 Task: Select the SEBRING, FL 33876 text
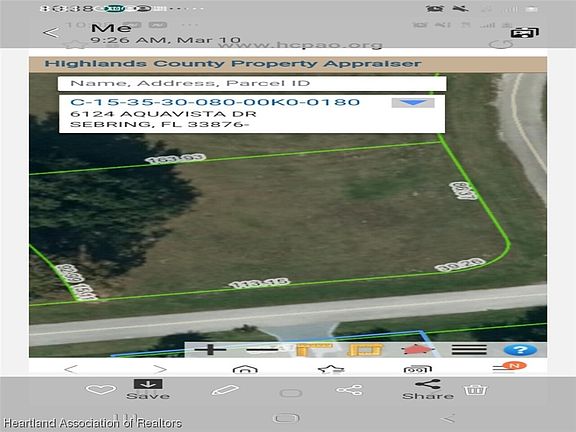[159, 125]
